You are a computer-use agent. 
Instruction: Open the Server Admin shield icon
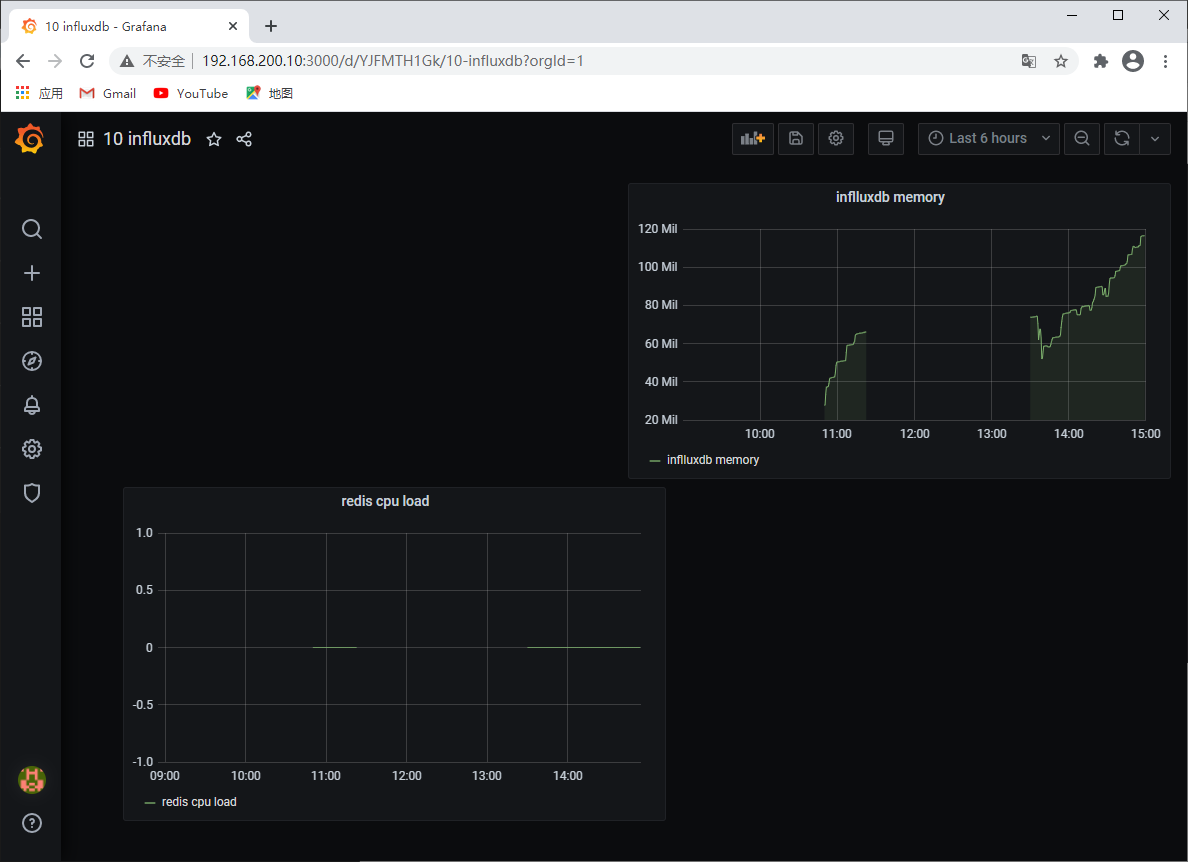point(32,493)
